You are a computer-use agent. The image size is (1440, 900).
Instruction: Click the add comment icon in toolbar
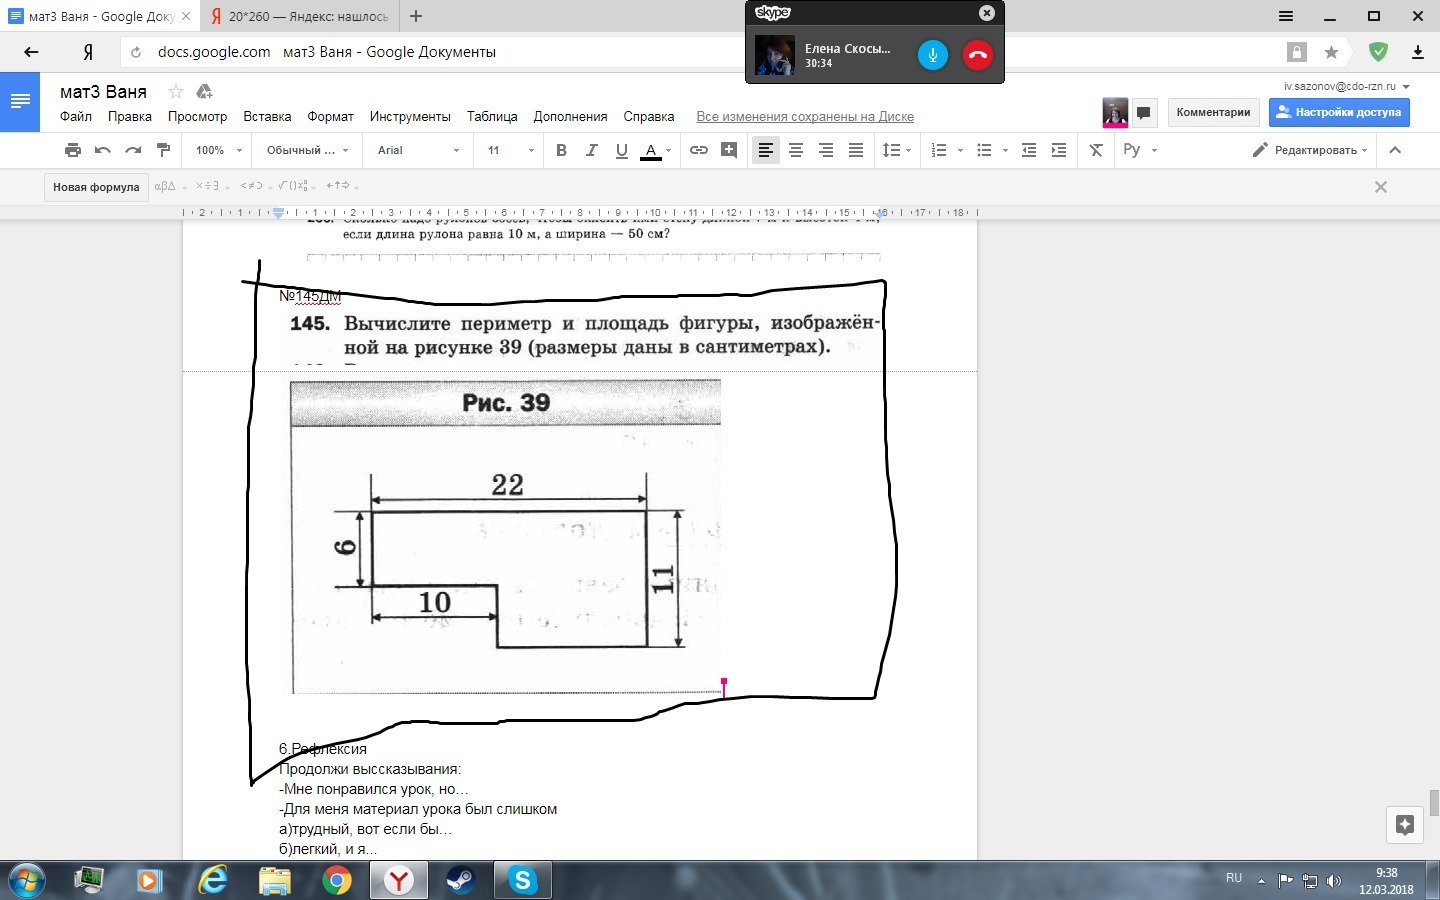729,150
